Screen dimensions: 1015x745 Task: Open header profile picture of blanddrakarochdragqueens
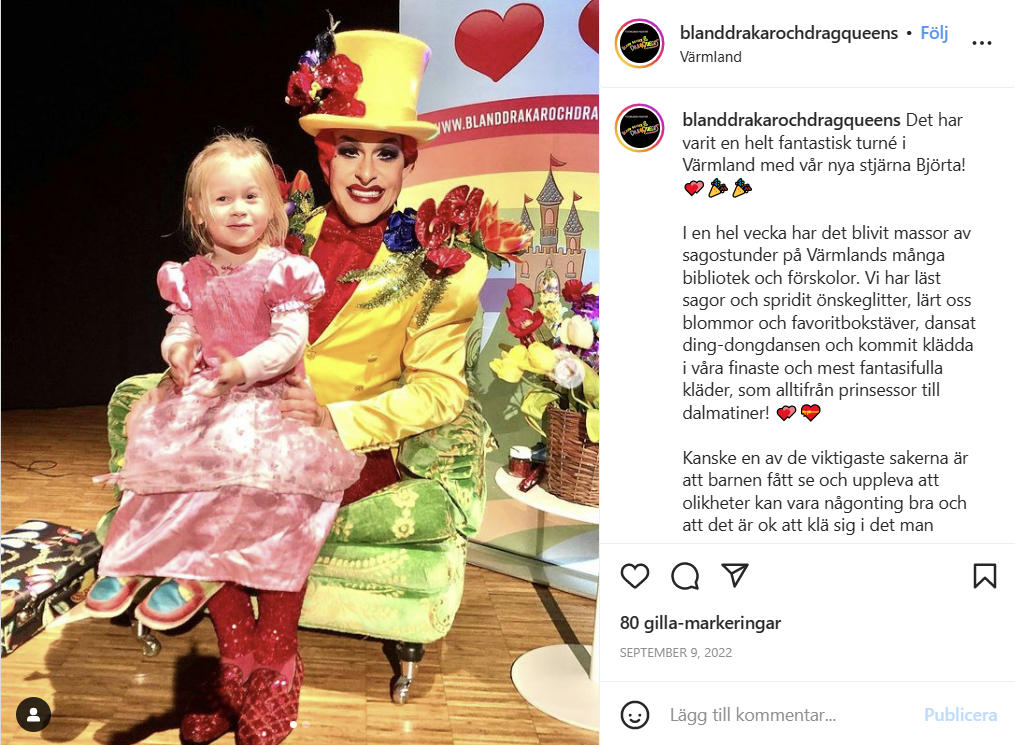click(x=640, y=43)
